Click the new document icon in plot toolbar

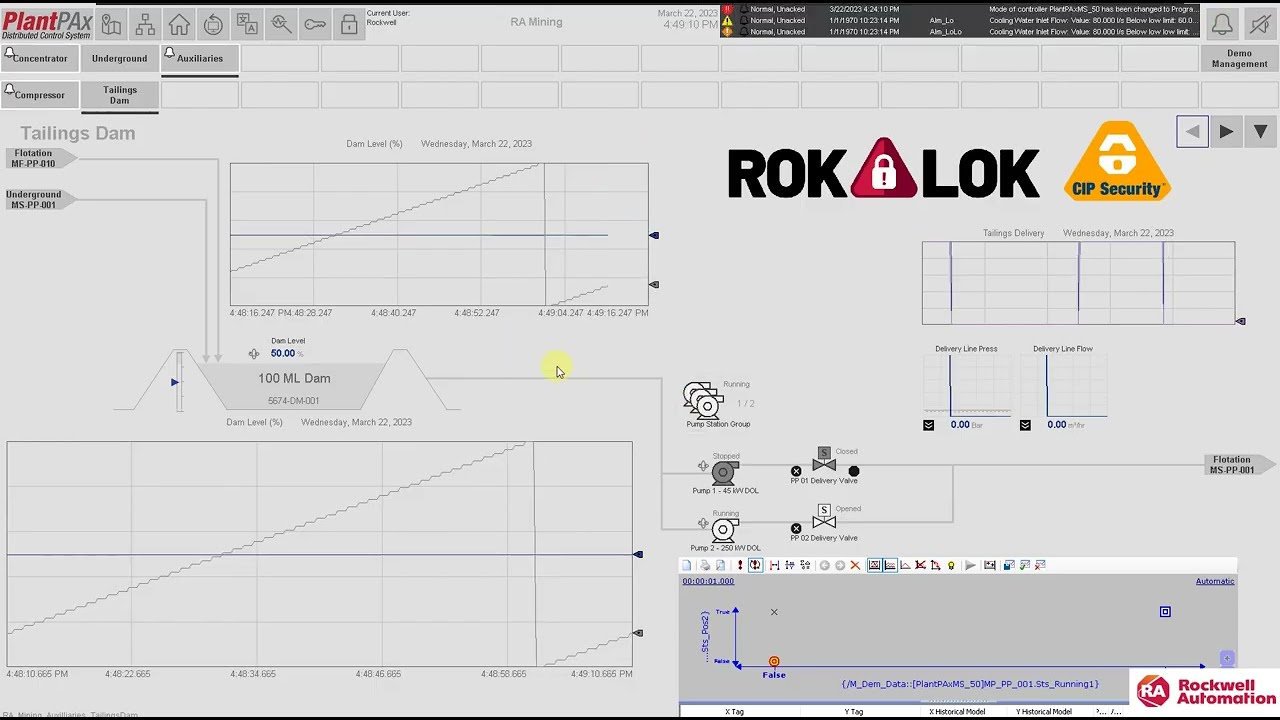[686, 565]
